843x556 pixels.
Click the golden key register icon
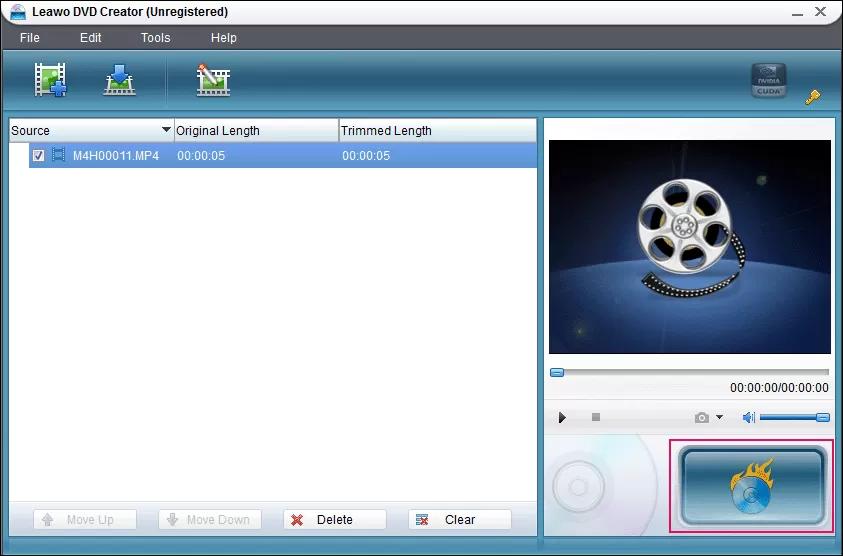tap(812, 97)
